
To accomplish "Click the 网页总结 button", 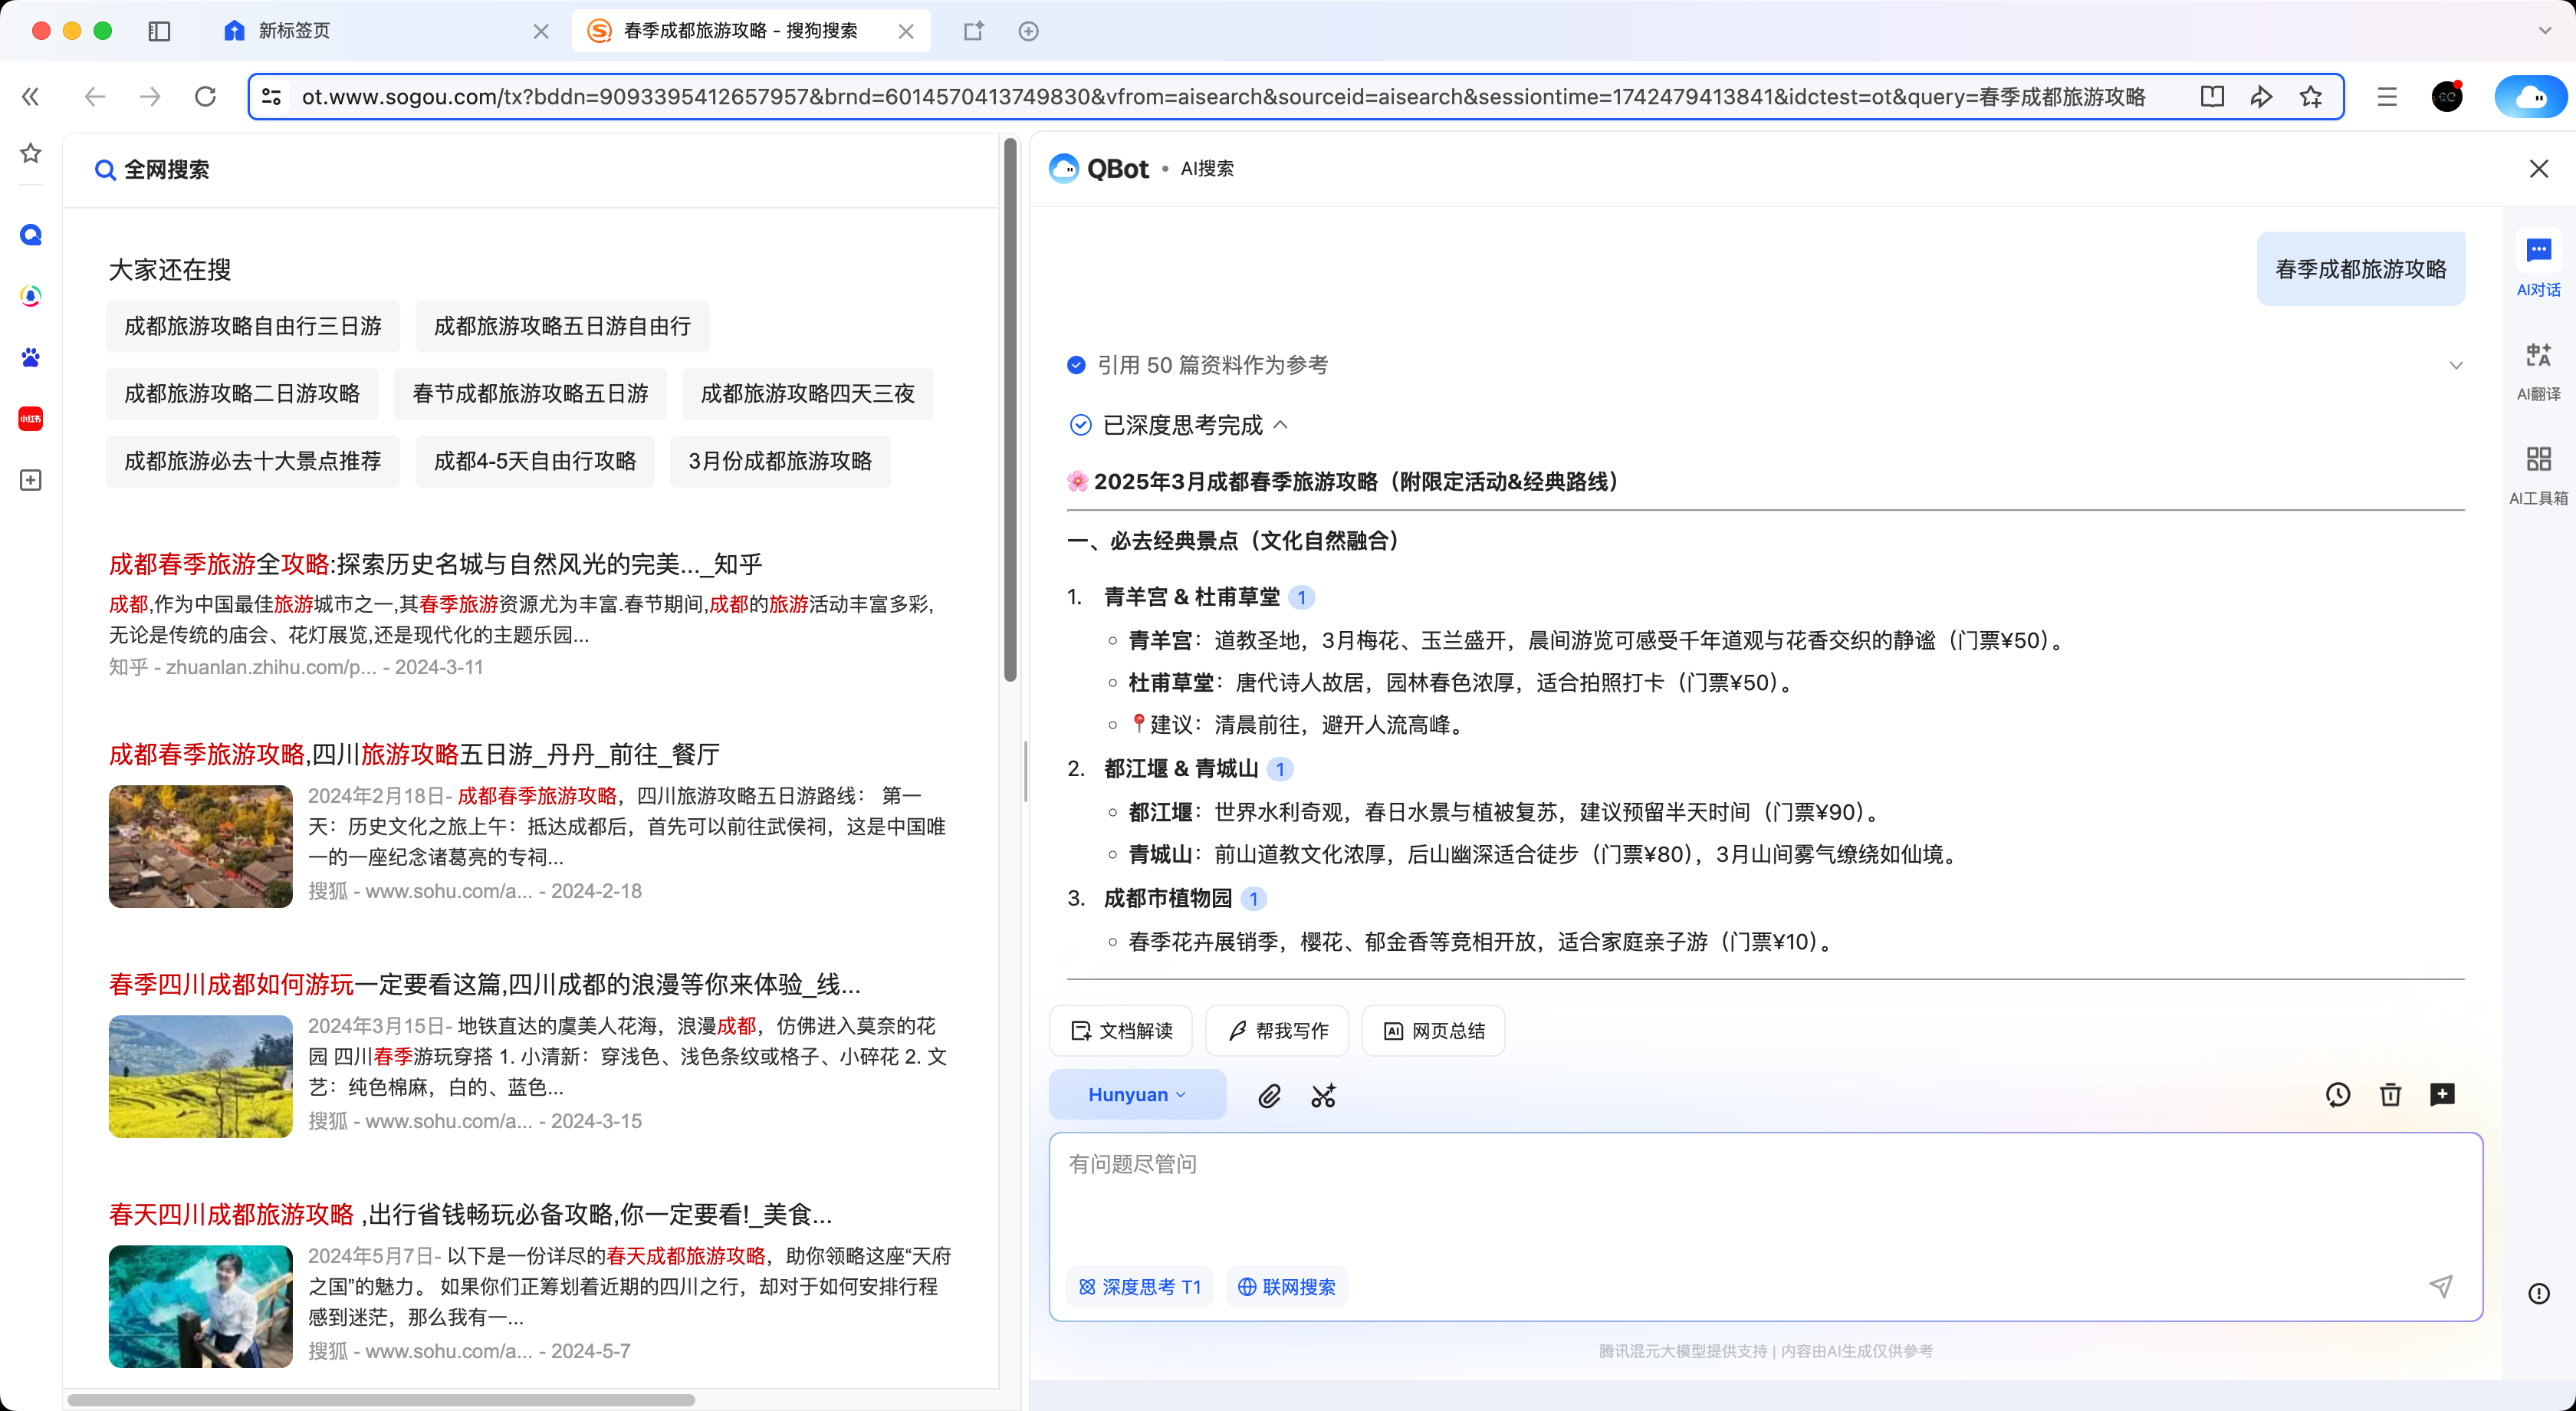I will pos(1433,1030).
